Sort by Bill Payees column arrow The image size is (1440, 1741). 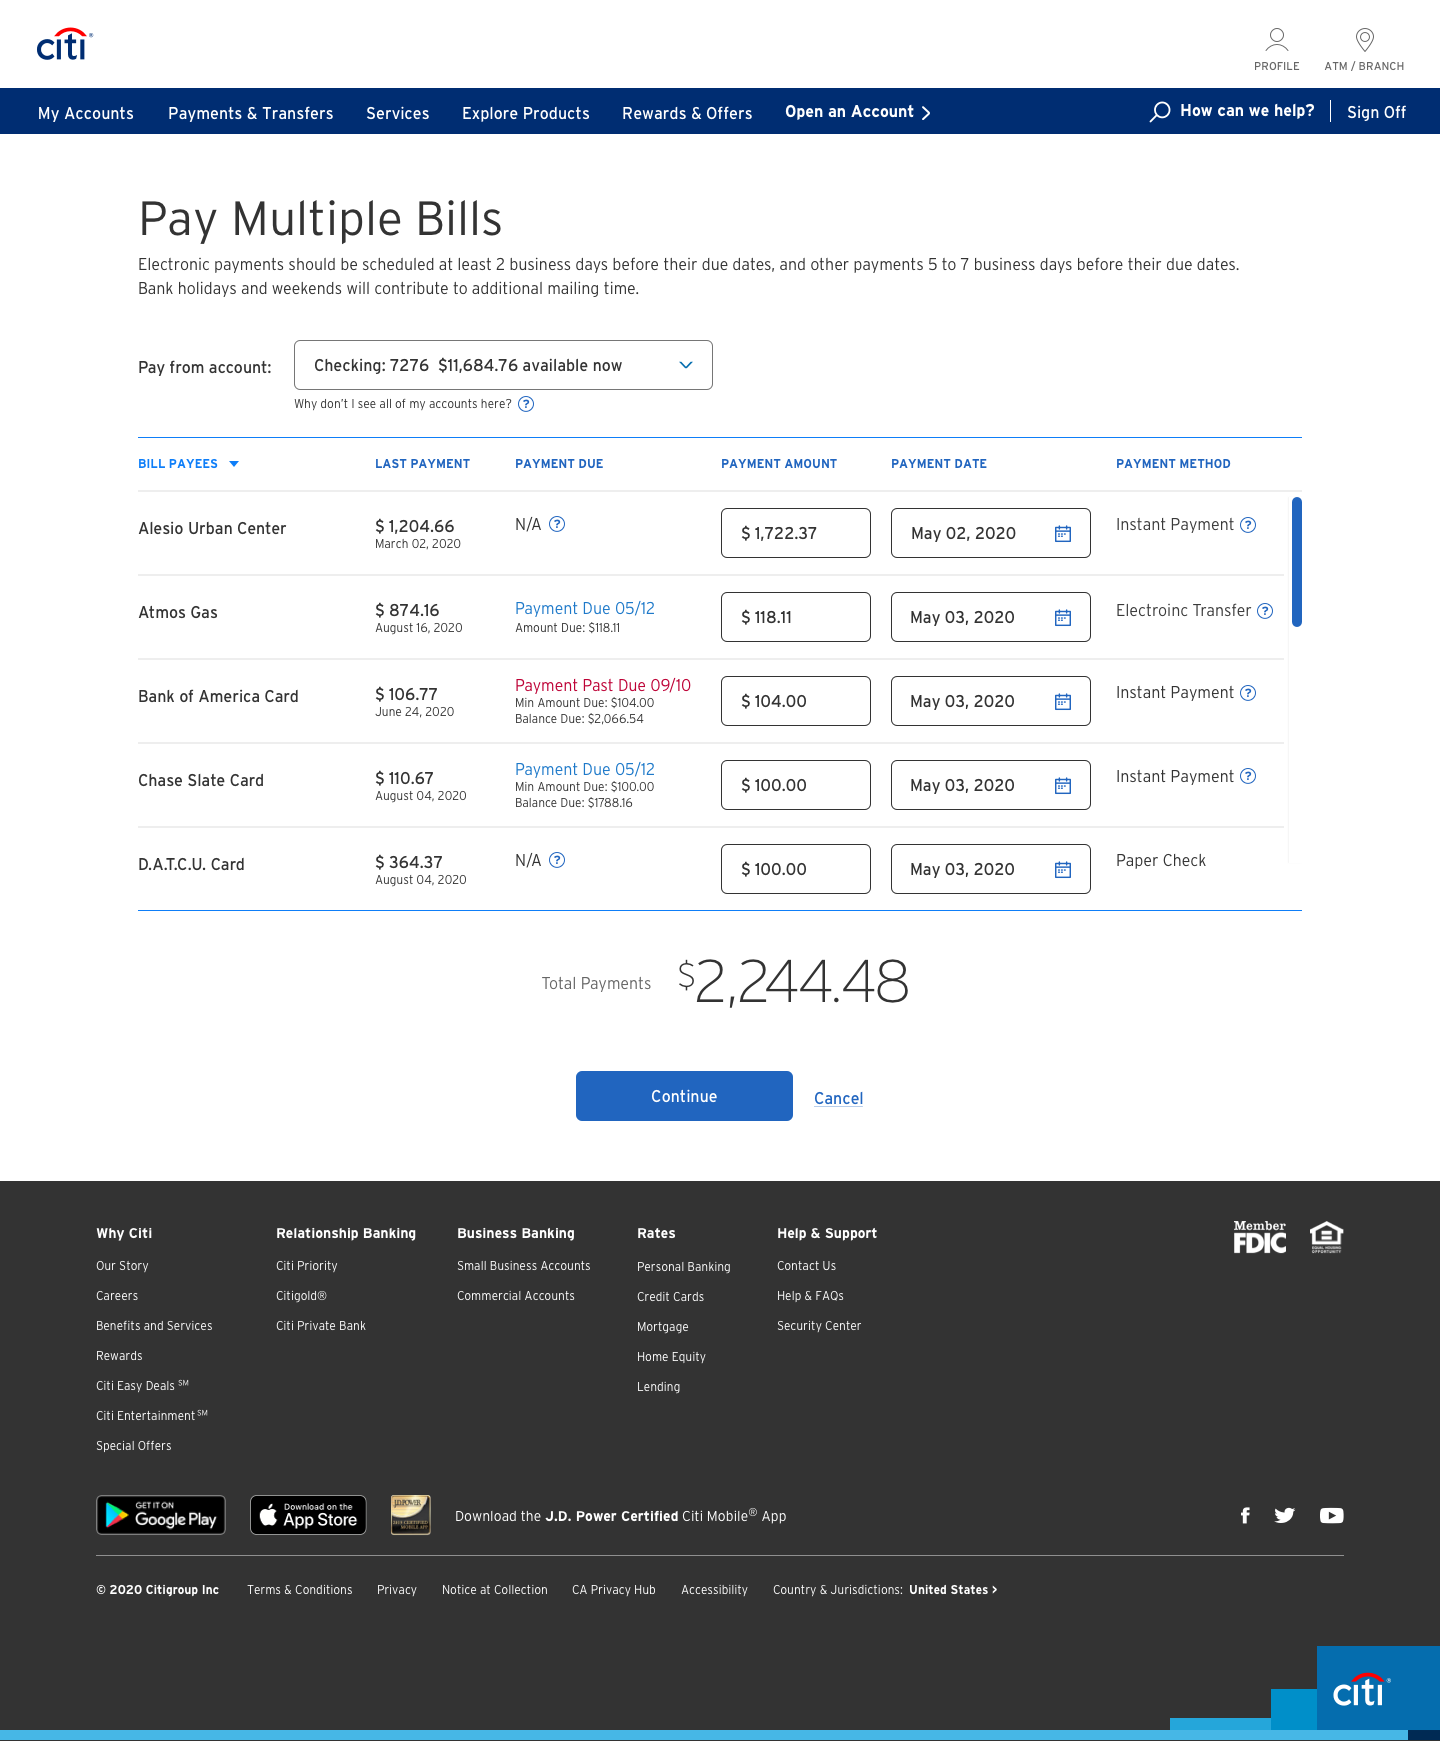pos(234,464)
